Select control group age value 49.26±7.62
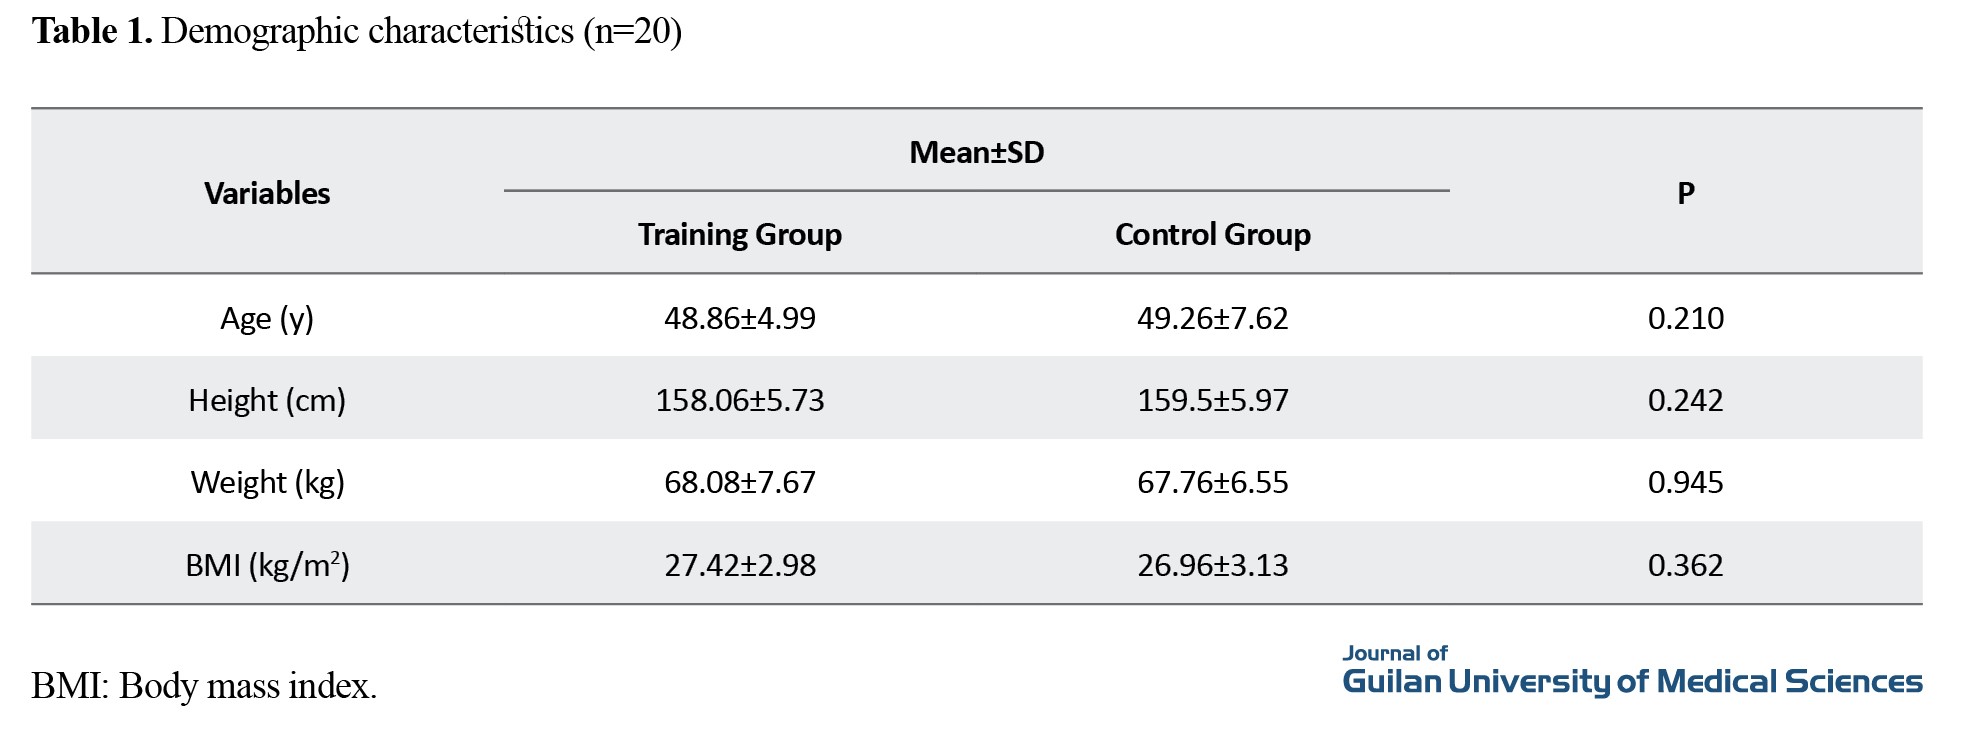Screen dimensions: 1965x731 [x=1212, y=318]
